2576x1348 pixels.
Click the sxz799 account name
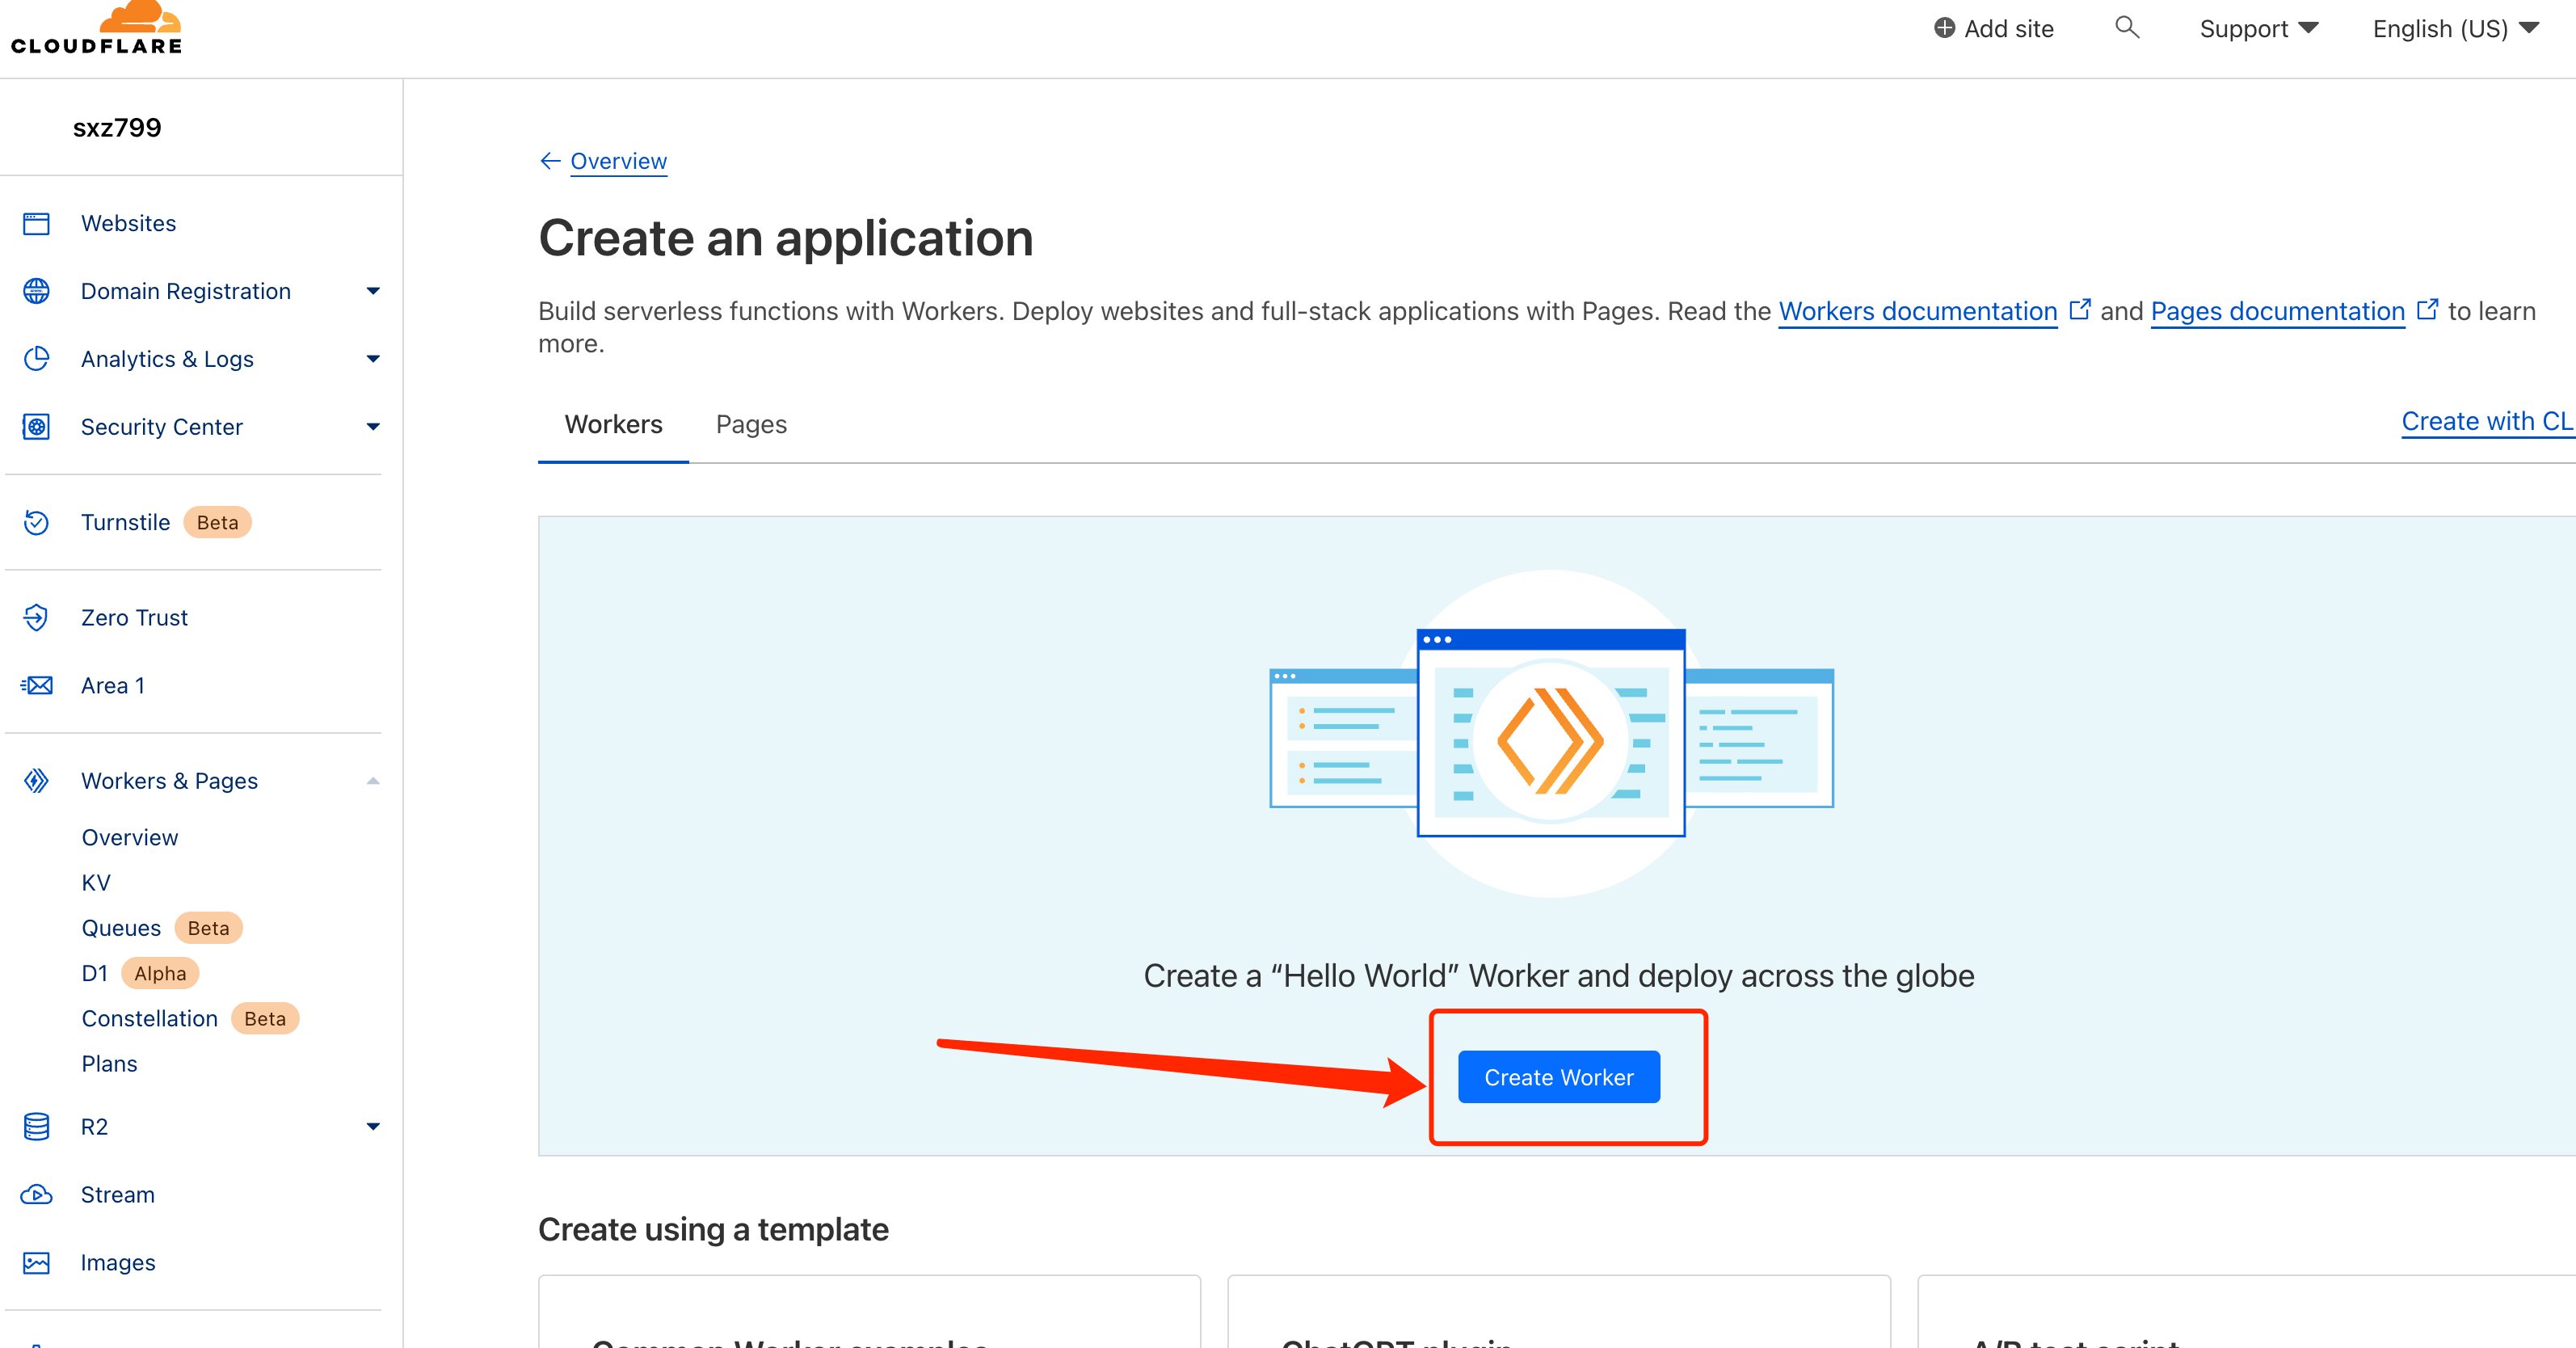click(117, 128)
